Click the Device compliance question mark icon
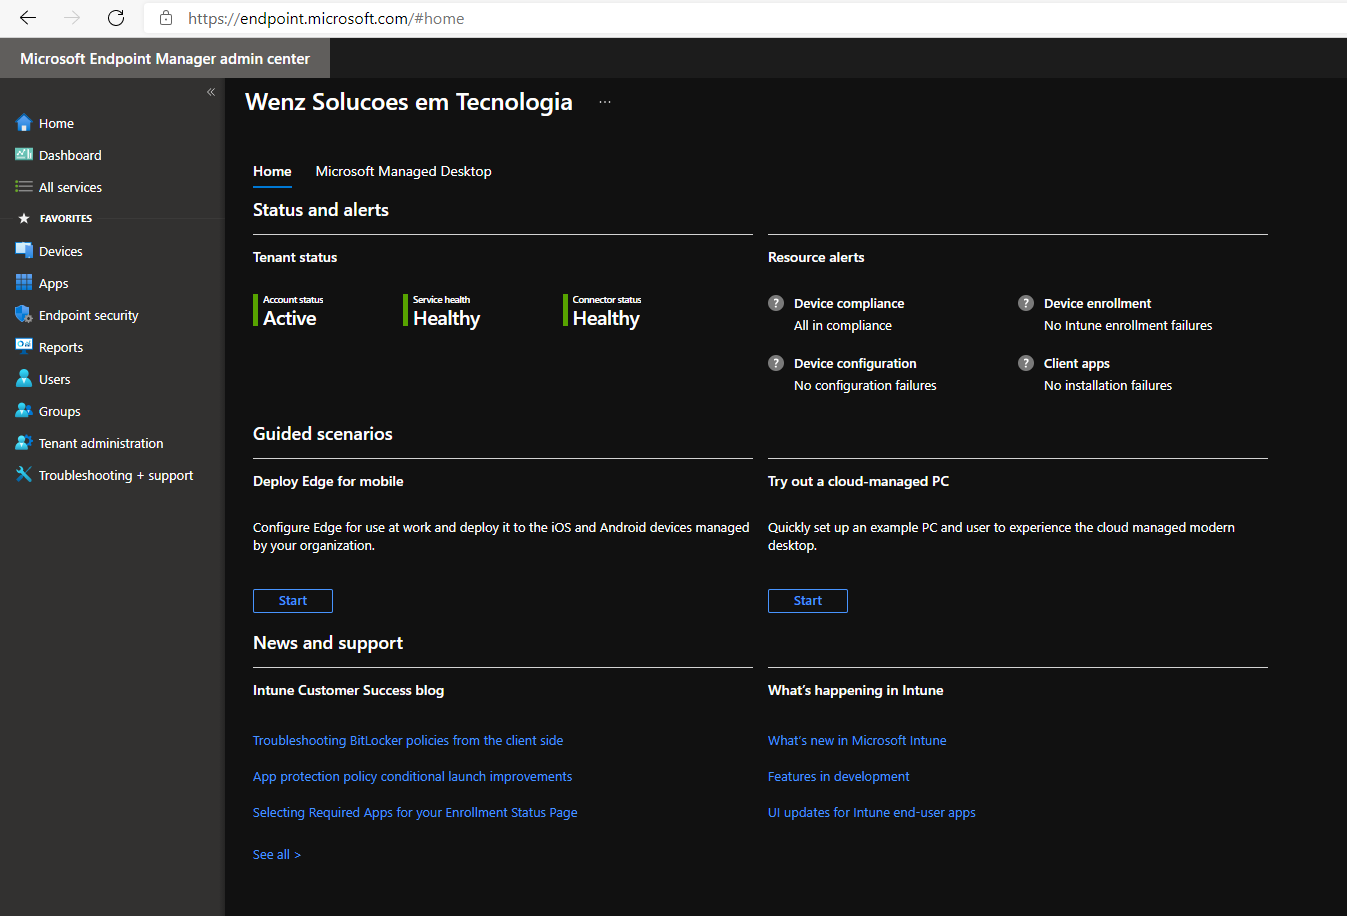 tap(776, 303)
